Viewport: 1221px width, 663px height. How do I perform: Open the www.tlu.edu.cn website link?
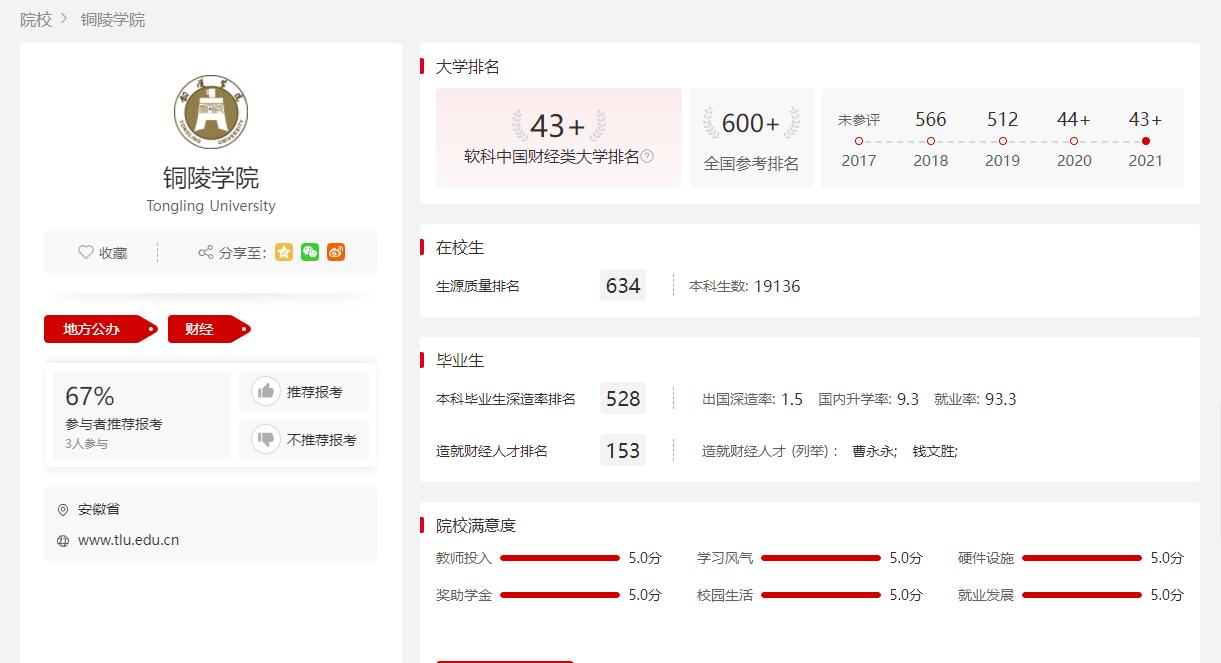click(131, 539)
